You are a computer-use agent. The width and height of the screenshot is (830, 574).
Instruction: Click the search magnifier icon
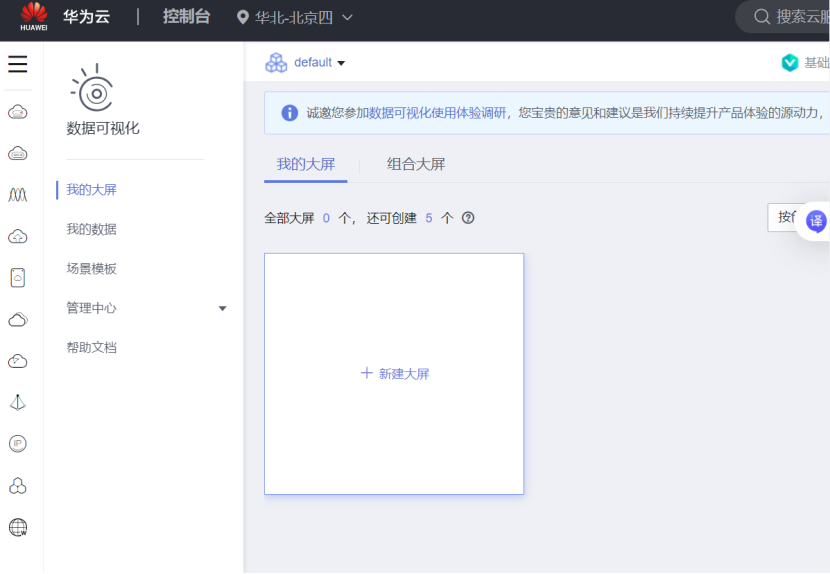(x=761, y=17)
